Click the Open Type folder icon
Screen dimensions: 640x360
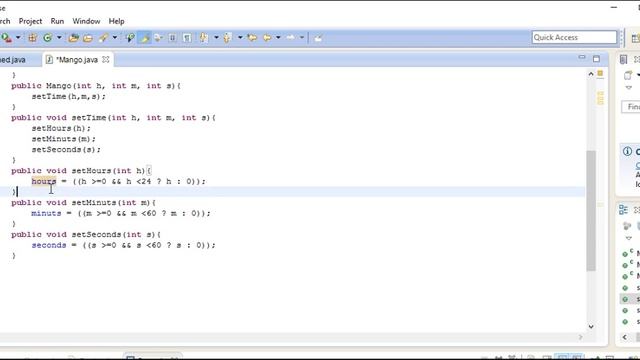73,38
